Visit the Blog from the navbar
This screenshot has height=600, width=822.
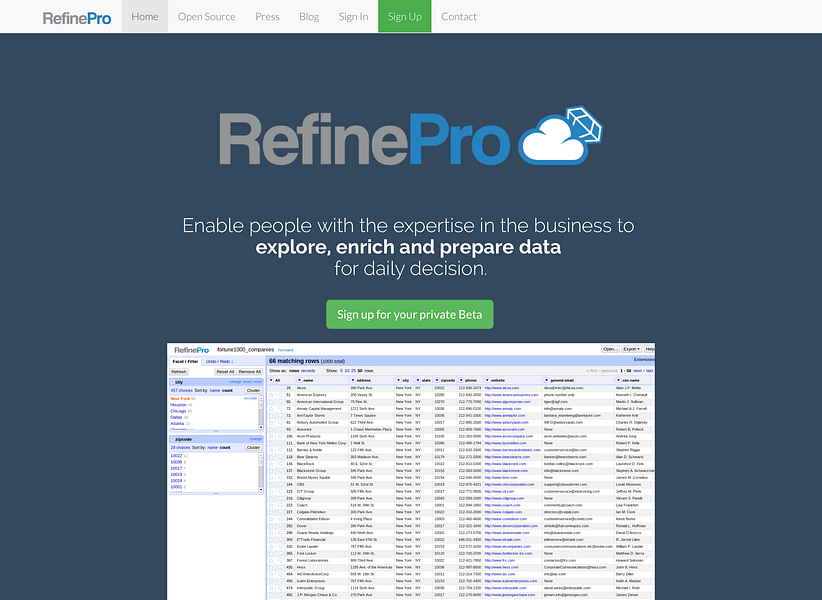pos(309,16)
